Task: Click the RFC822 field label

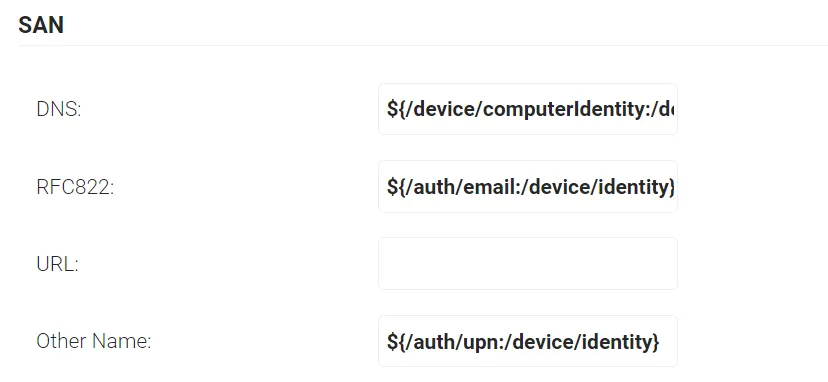Action: click(75, 187)
